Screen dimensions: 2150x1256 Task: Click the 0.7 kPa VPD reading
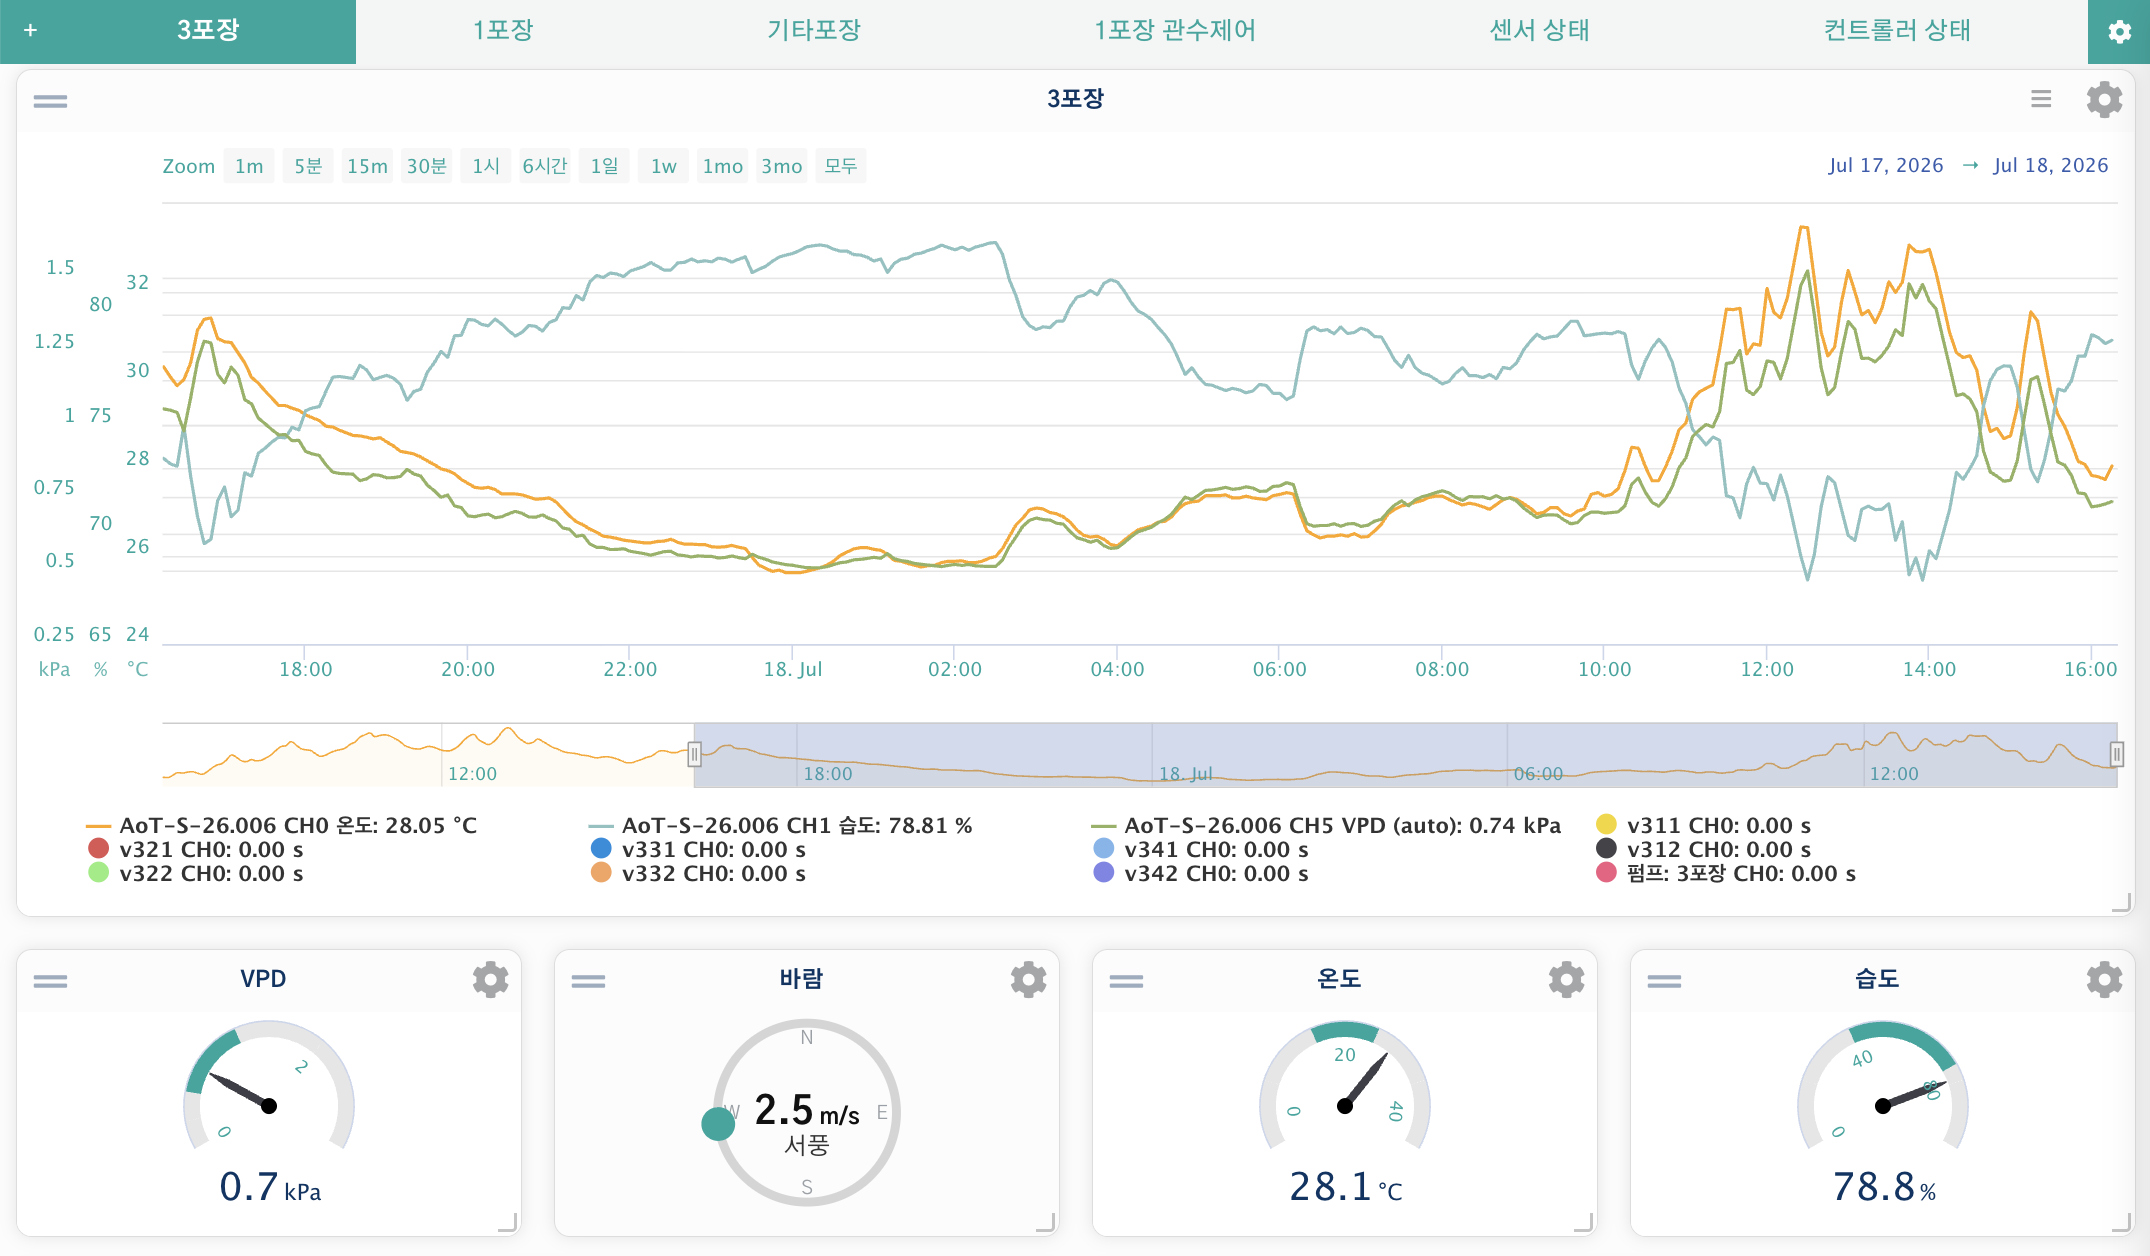270,1187
